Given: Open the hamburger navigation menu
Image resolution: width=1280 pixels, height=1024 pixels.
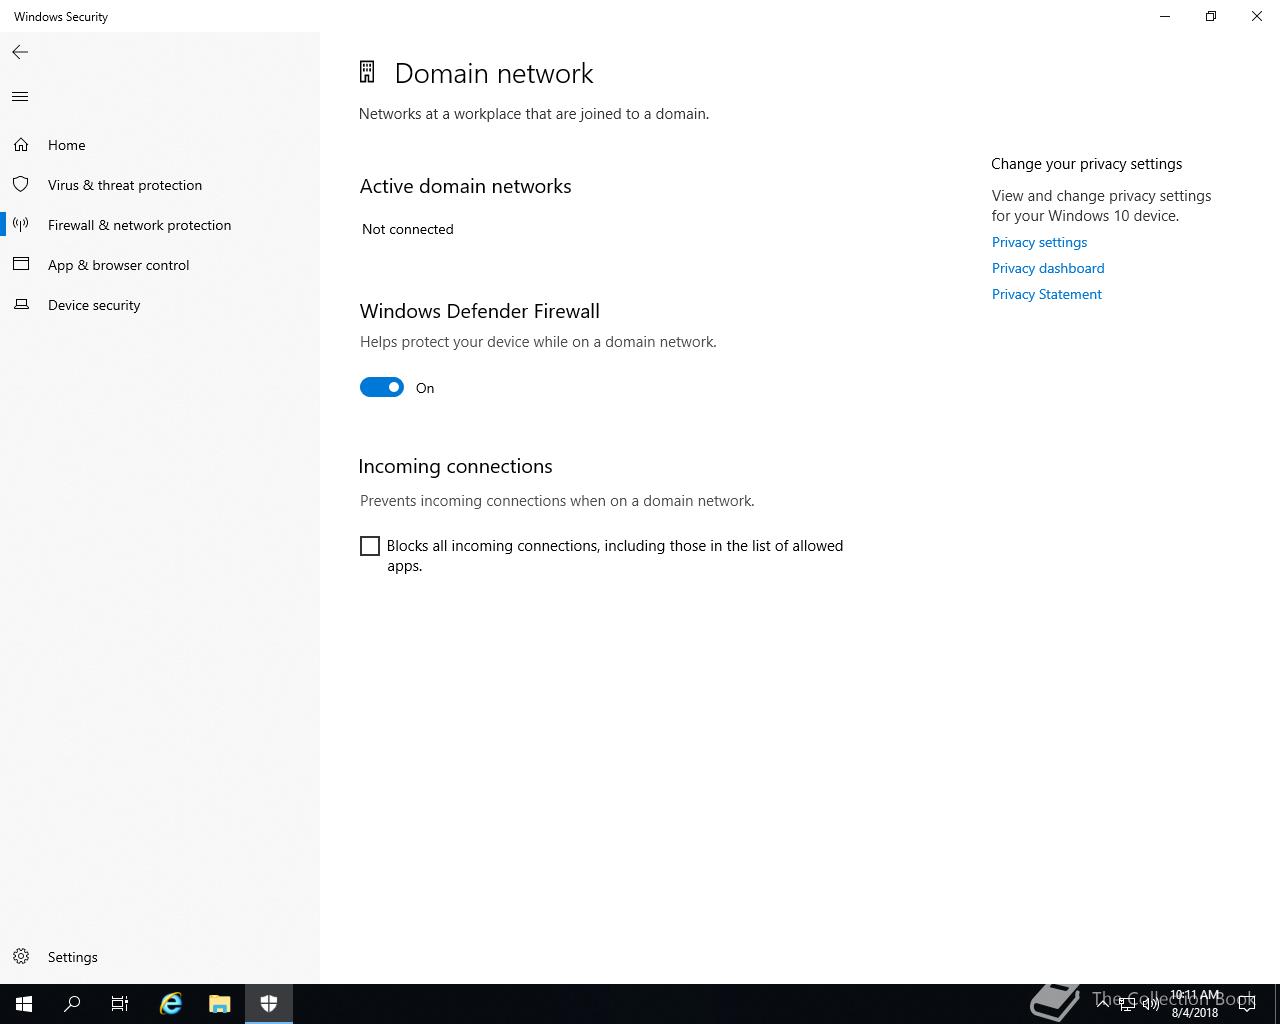Looking at the screenshot, I should point(20,97).
